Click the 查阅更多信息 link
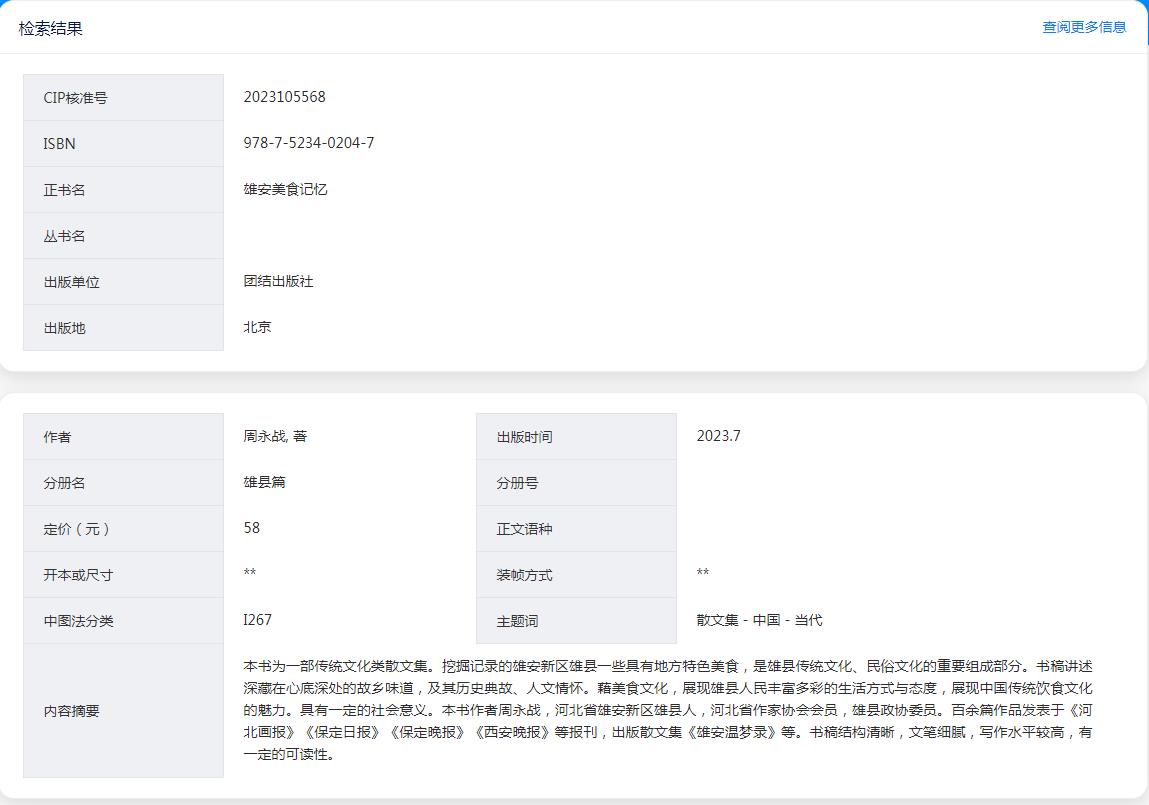Screen dimensions: 1149x805 (1084, 27)
